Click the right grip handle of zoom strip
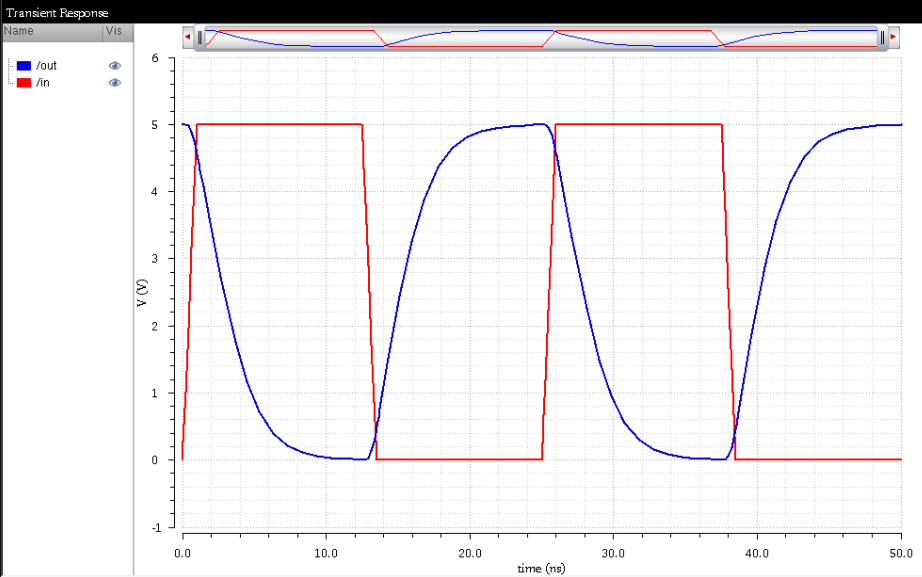This screenshot has height=577, width=922. (881, 37)
